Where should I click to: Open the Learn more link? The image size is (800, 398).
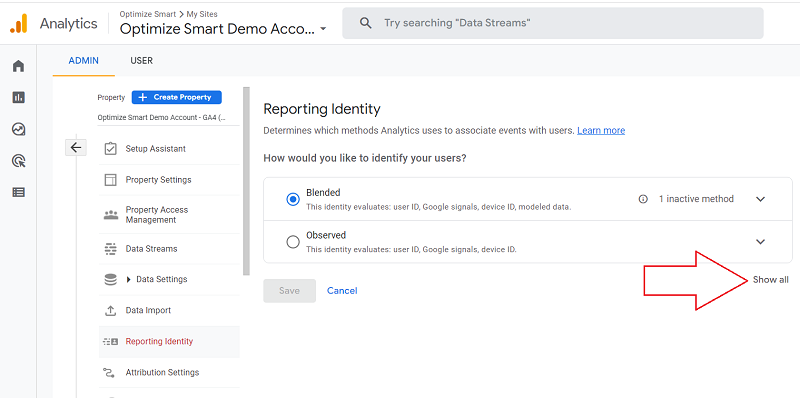601,131
